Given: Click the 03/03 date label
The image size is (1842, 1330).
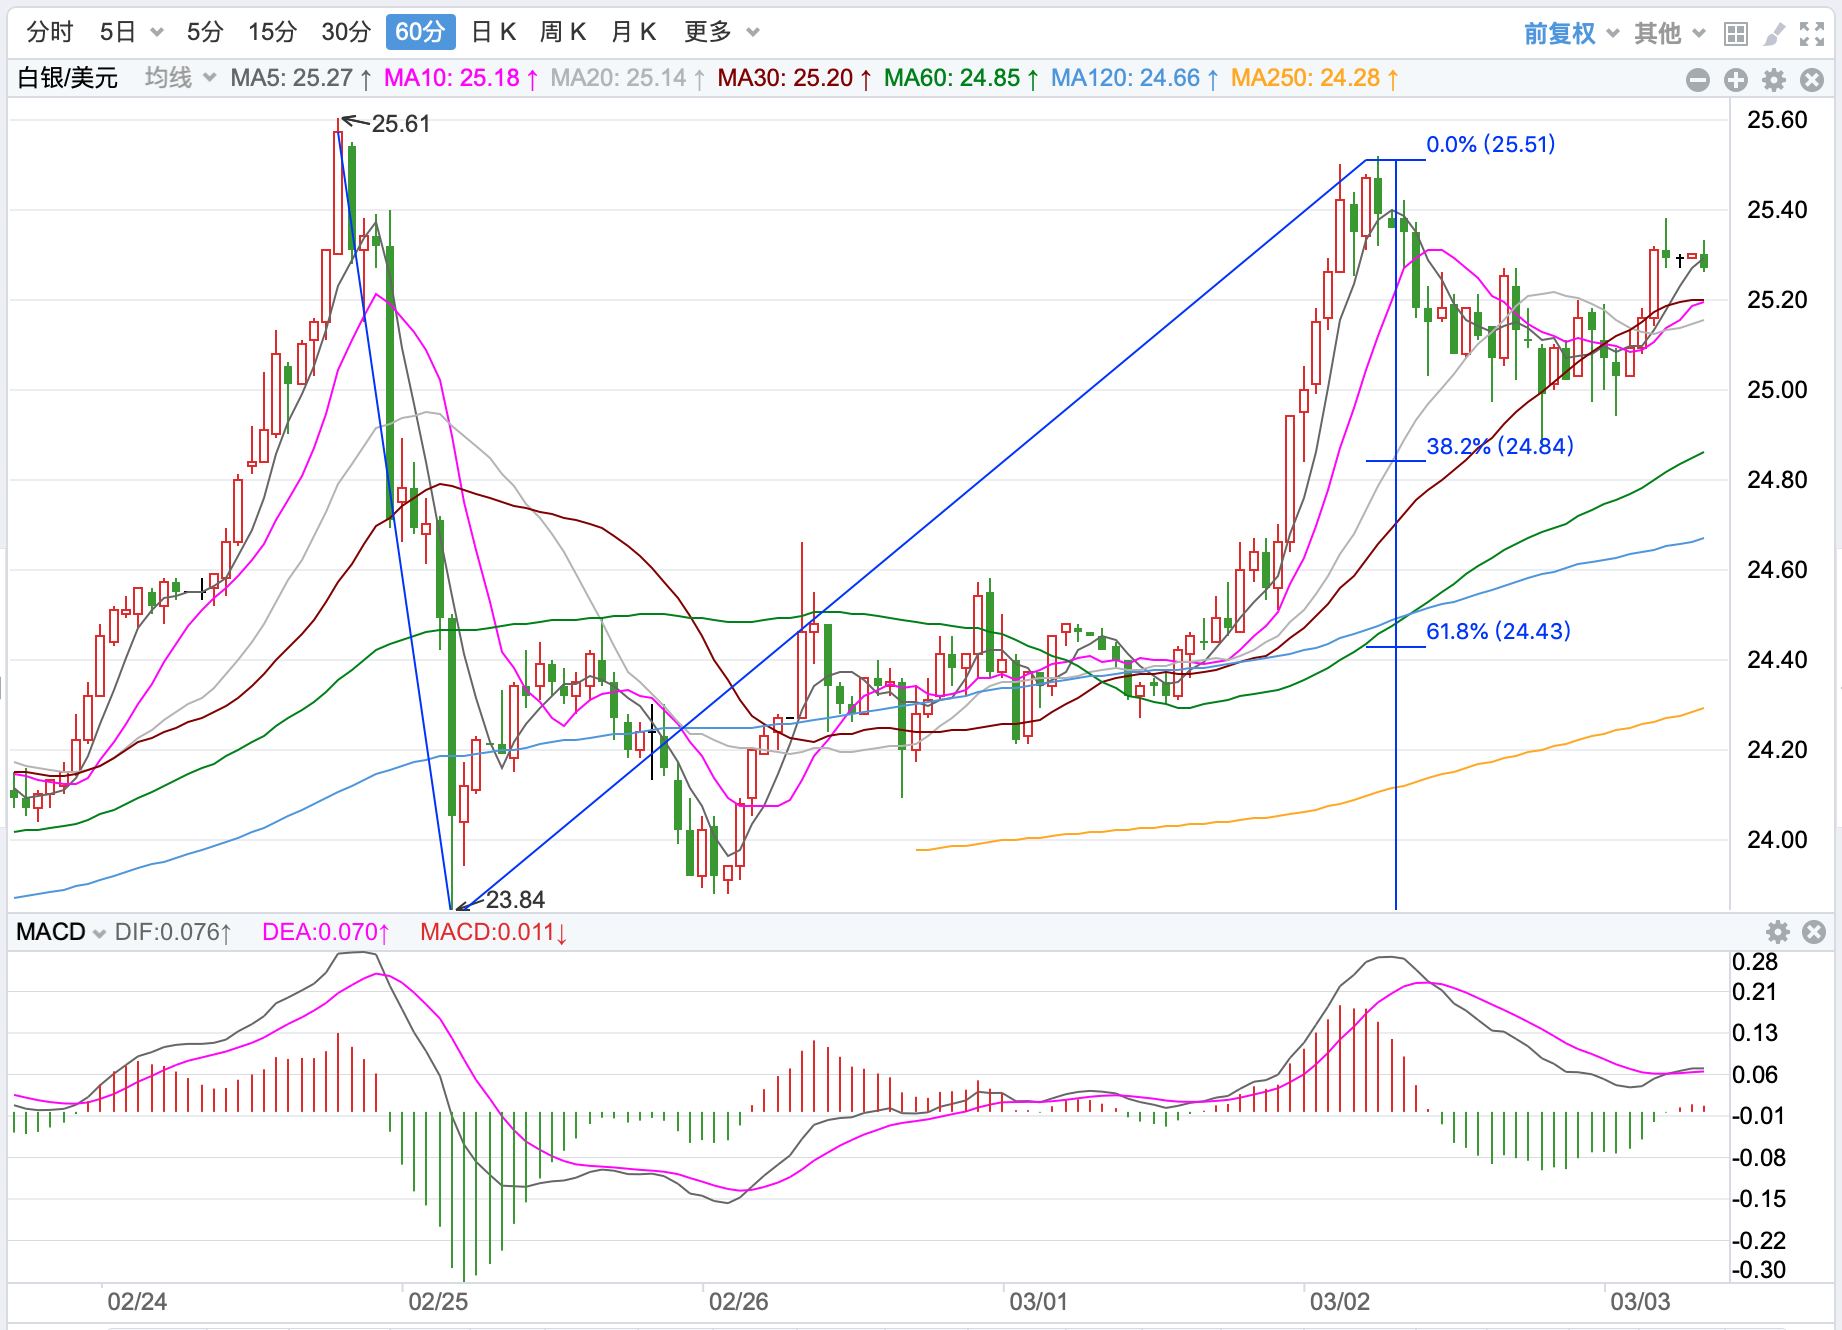Looking at the screenshot, I should tap(1640, 1302).
